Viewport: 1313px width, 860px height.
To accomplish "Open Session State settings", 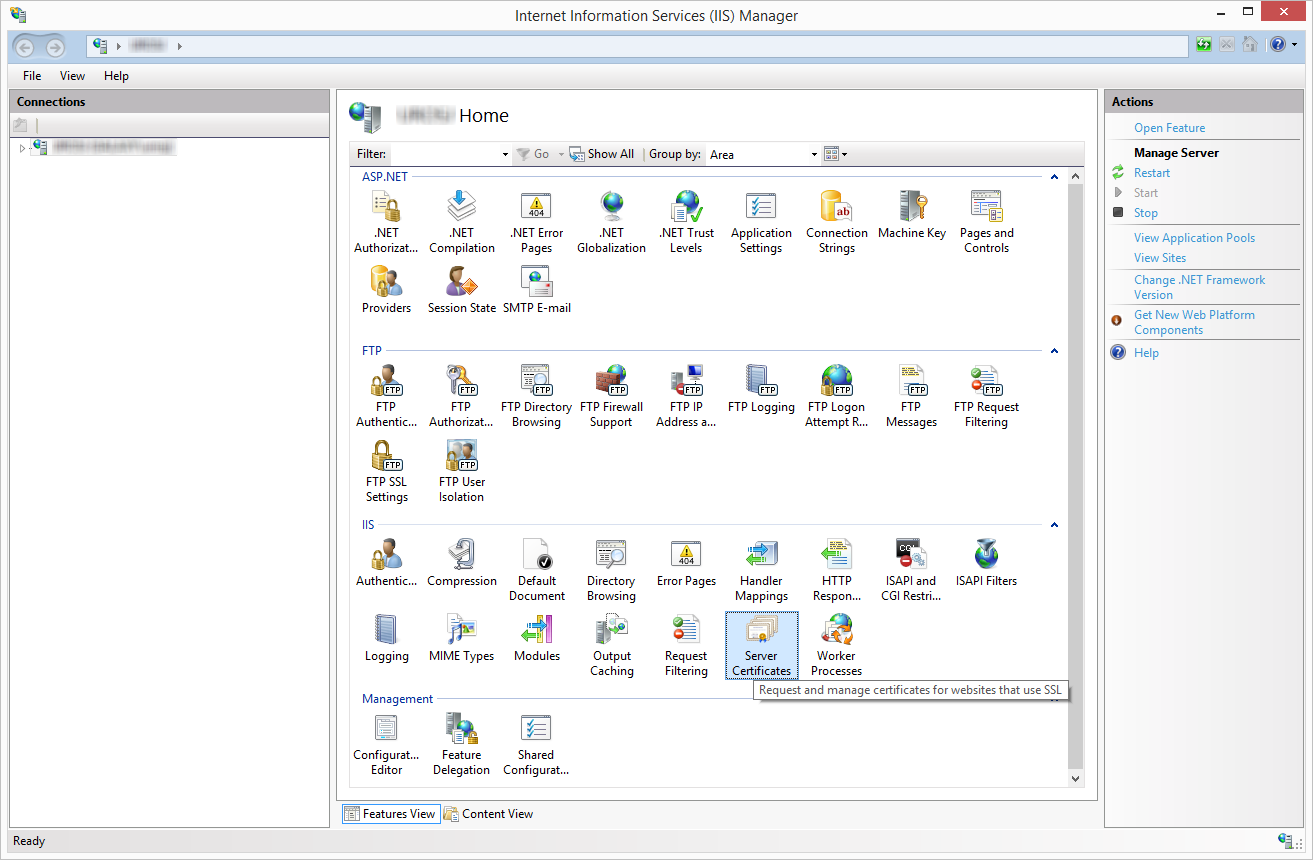I will [x=461, y=290].
